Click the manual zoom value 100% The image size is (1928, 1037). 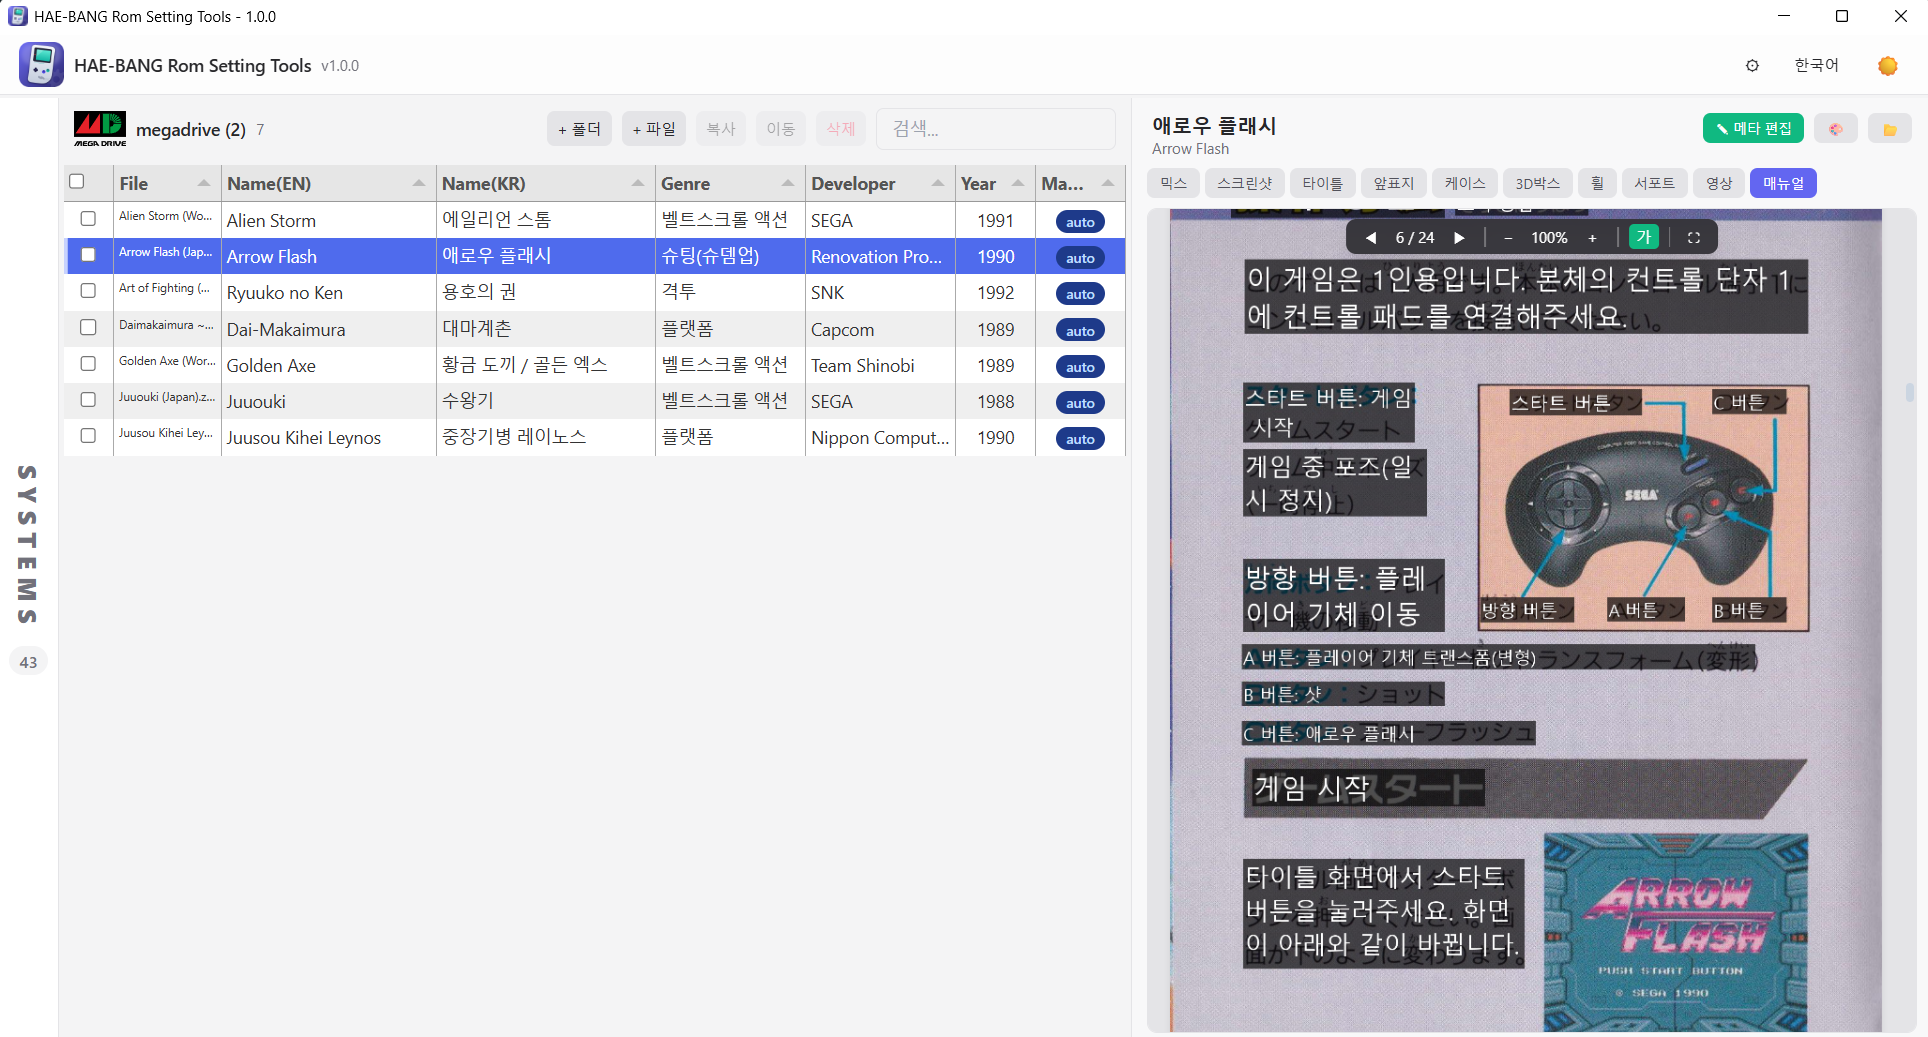coord(1549,238)
